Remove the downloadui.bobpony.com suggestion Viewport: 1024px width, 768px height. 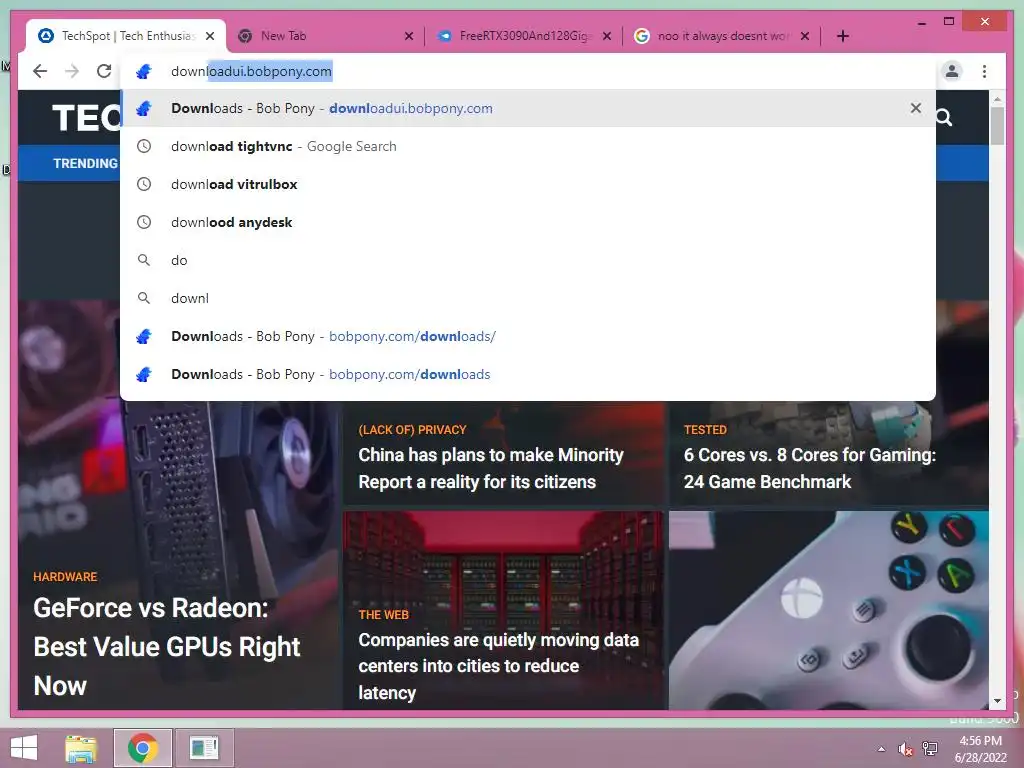[916, 108]
